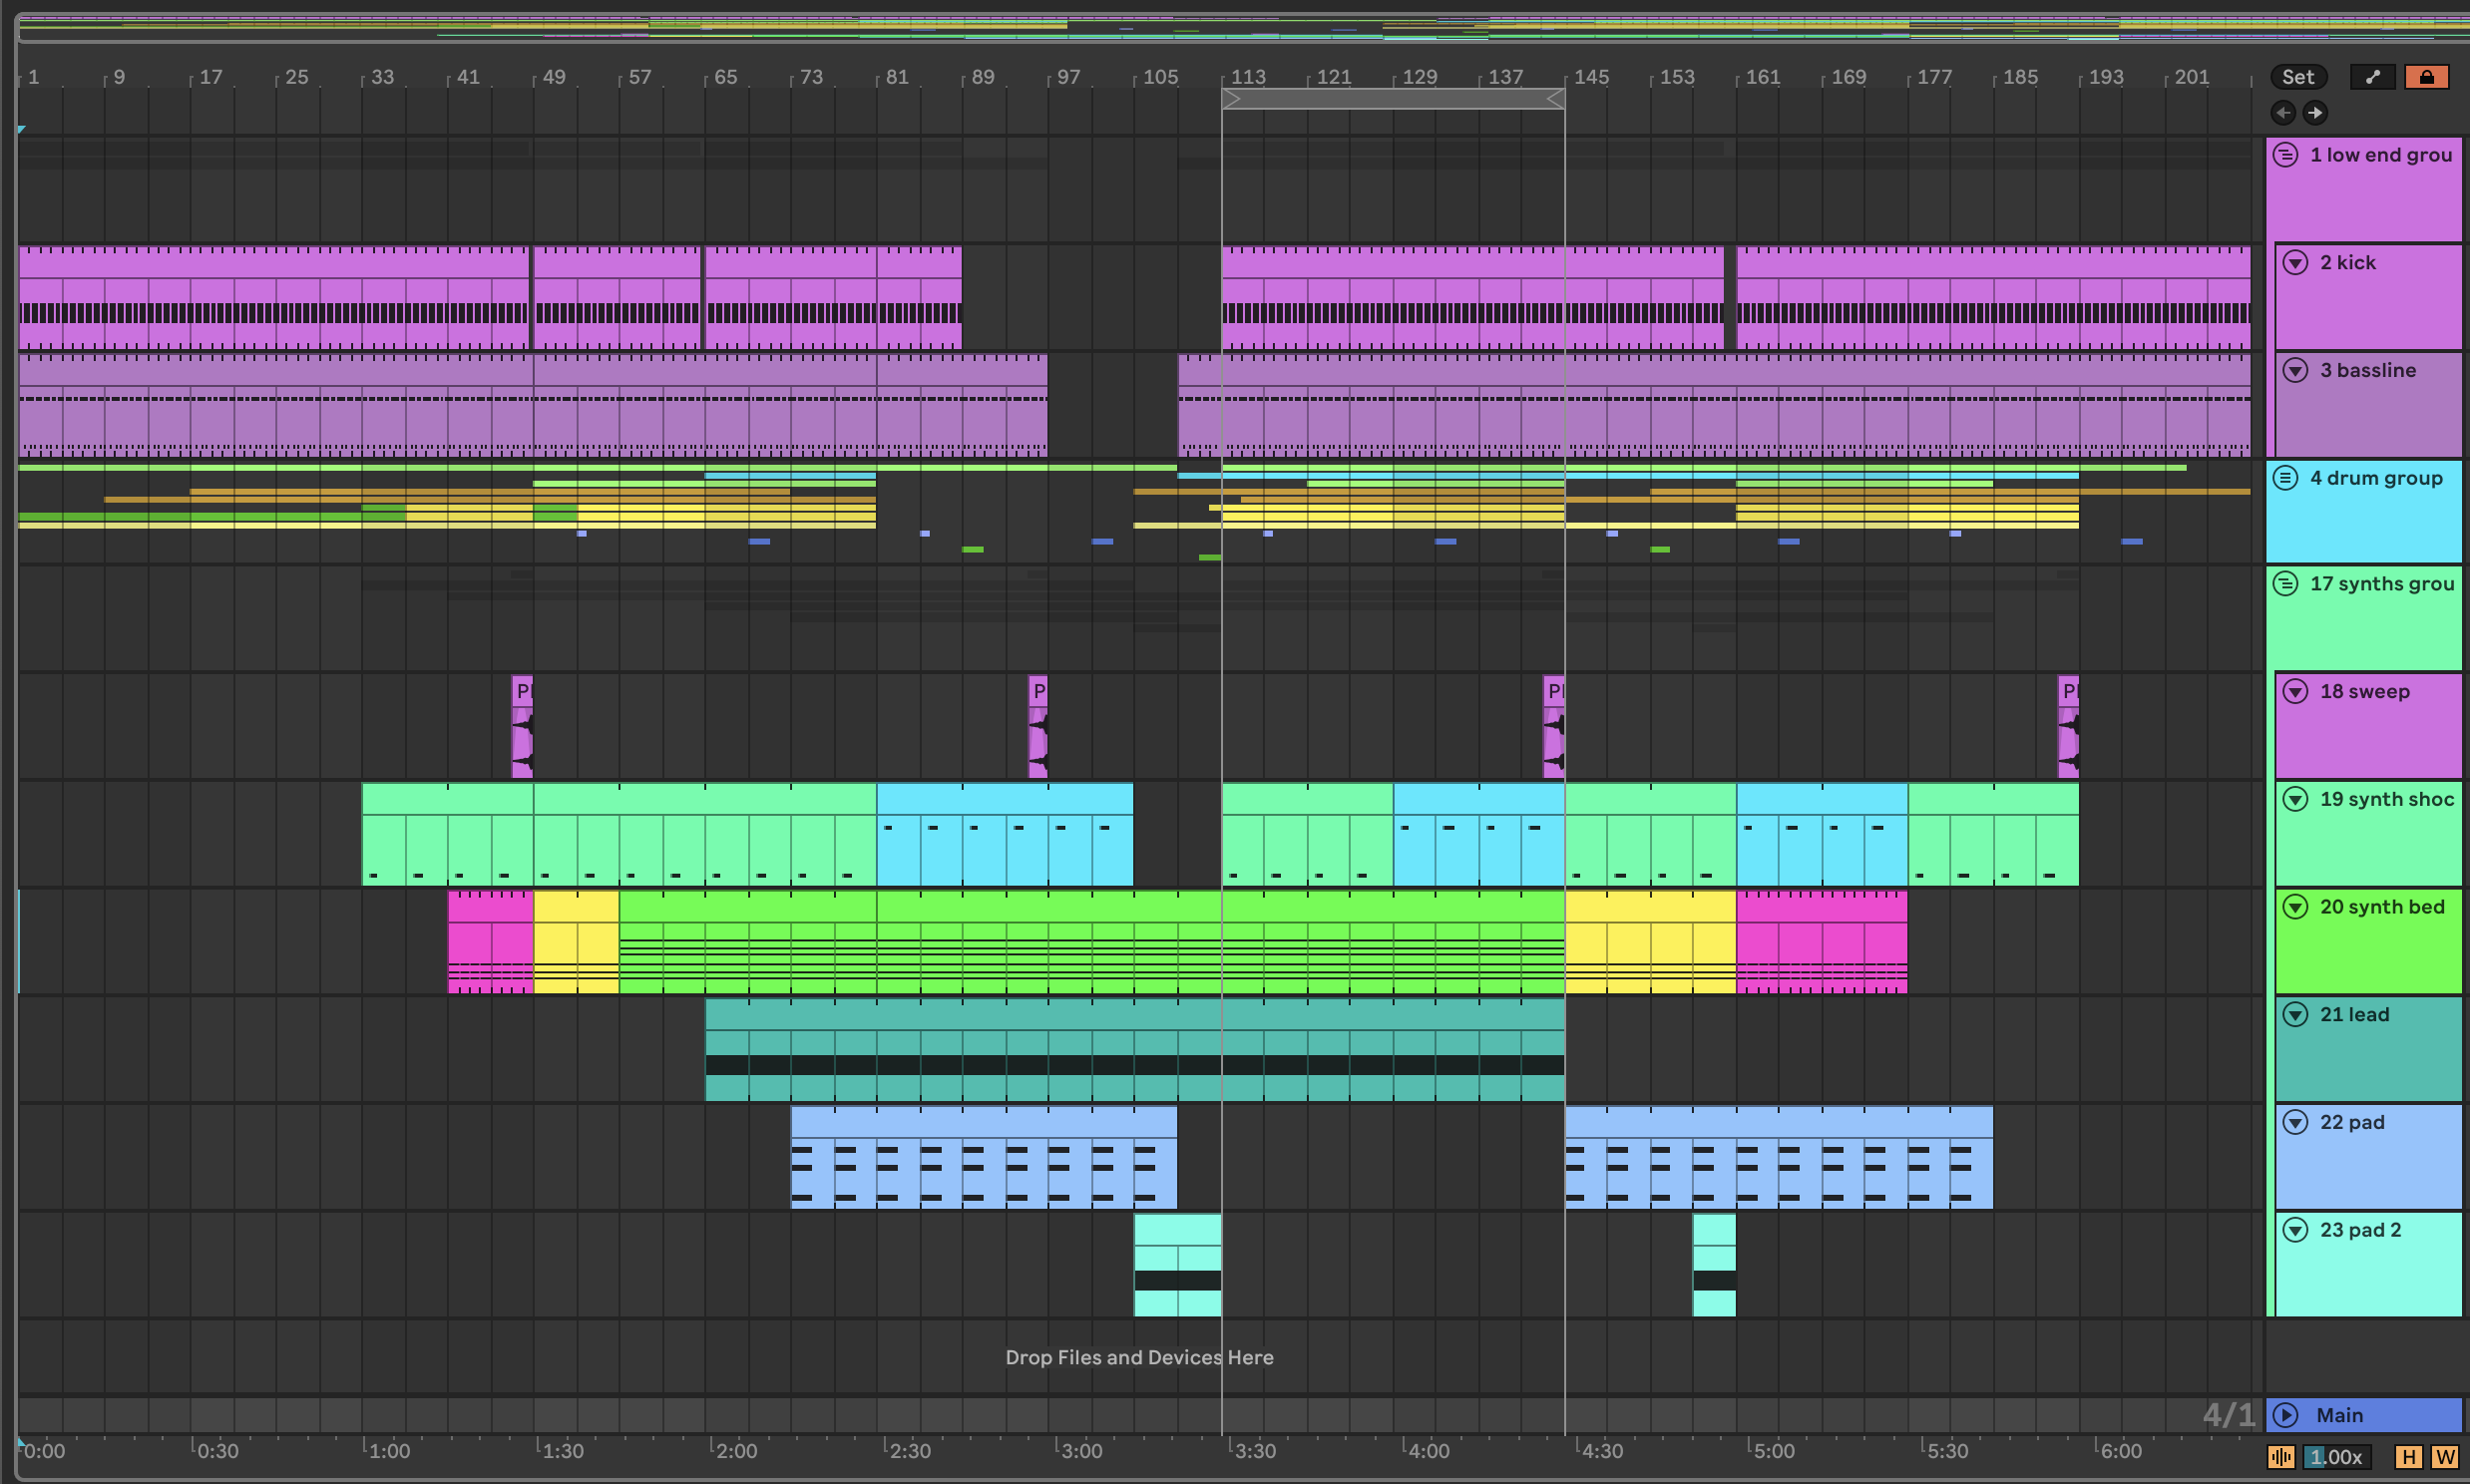Unfold the kick track arrow
The height and width of the screenshot is (1484, 2470).
pyautogui.click(x=2296, y=263)
